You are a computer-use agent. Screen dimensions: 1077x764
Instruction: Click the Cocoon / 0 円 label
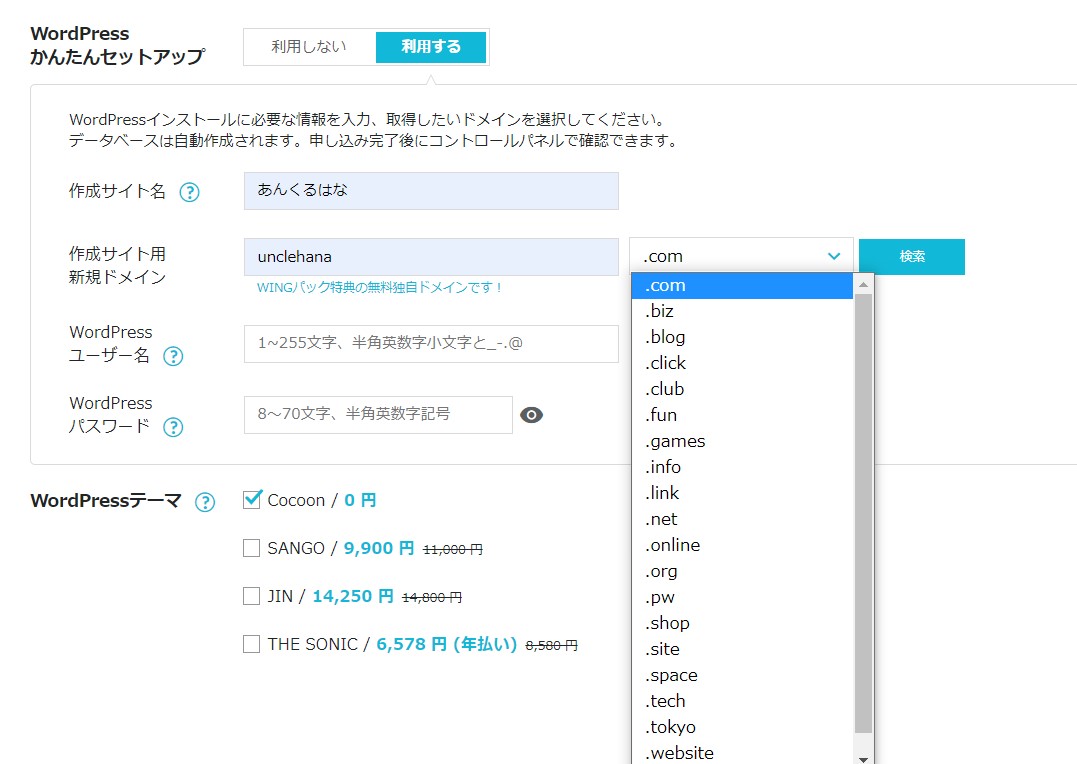(321, 500)
